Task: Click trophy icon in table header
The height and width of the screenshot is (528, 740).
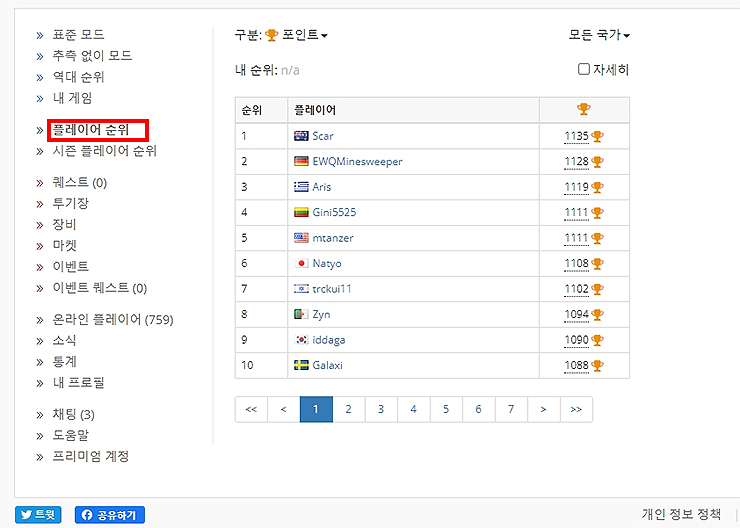Action: (x=584, y=109)
